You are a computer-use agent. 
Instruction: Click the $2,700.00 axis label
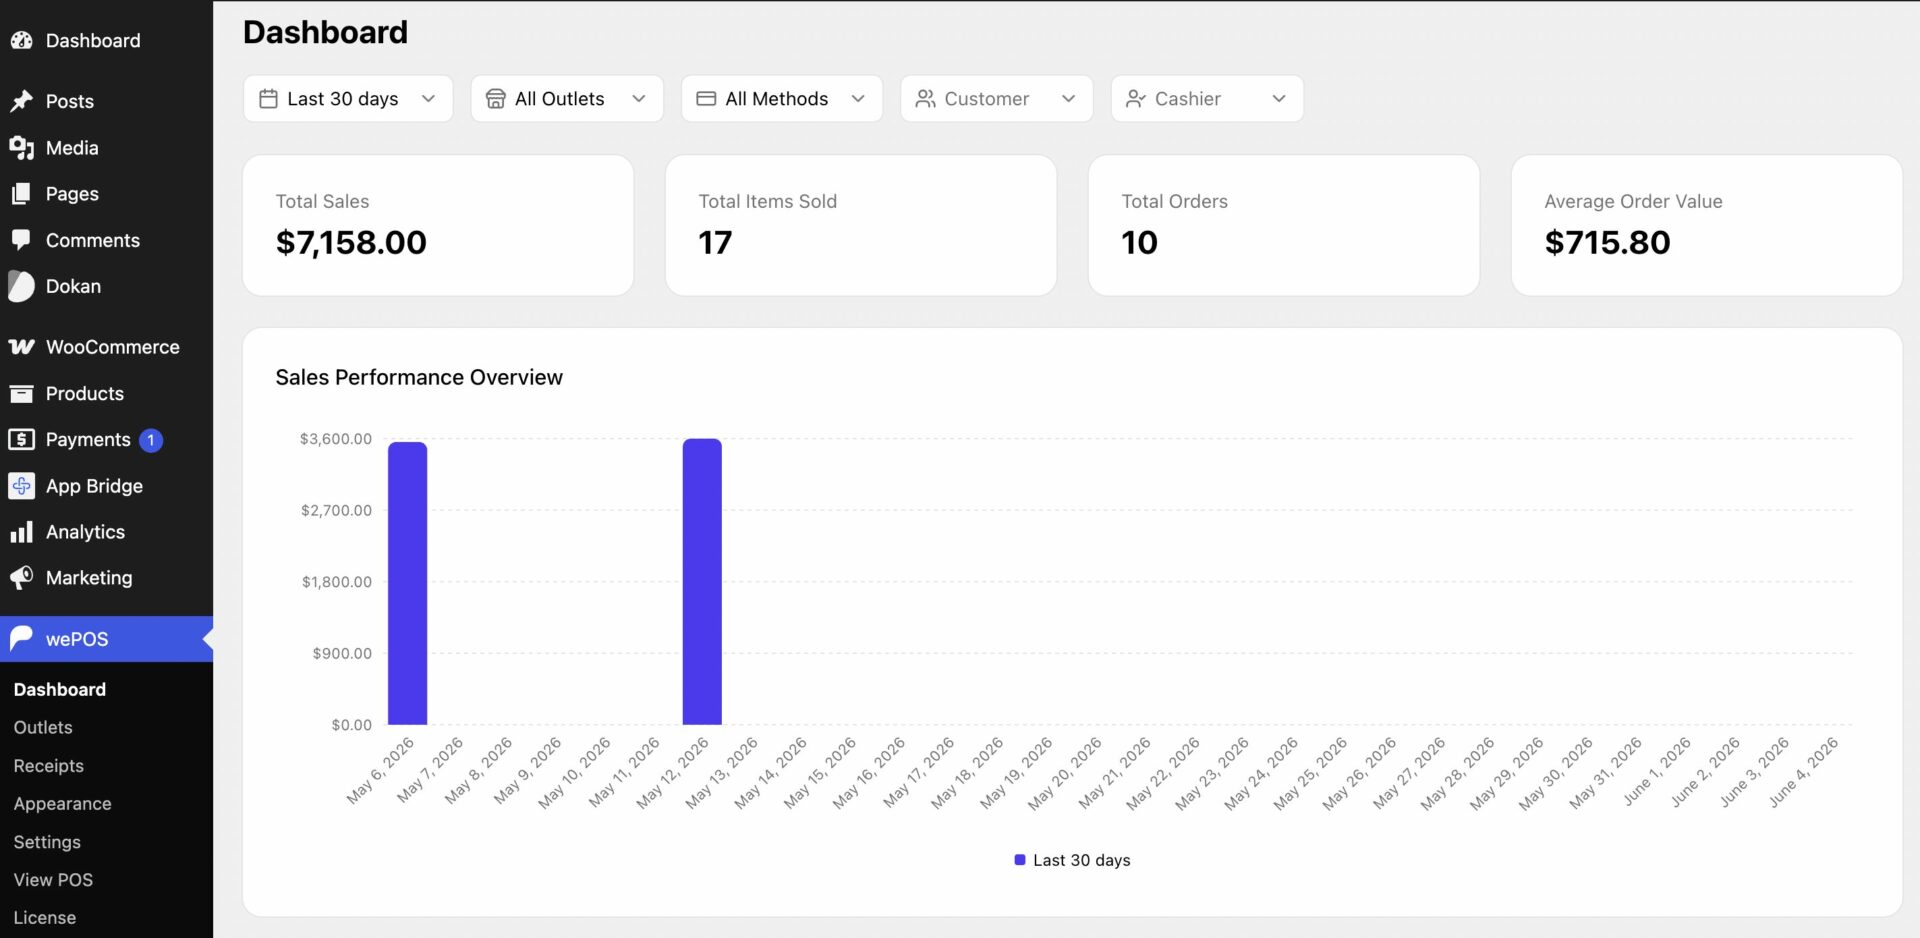click(336, 510)
